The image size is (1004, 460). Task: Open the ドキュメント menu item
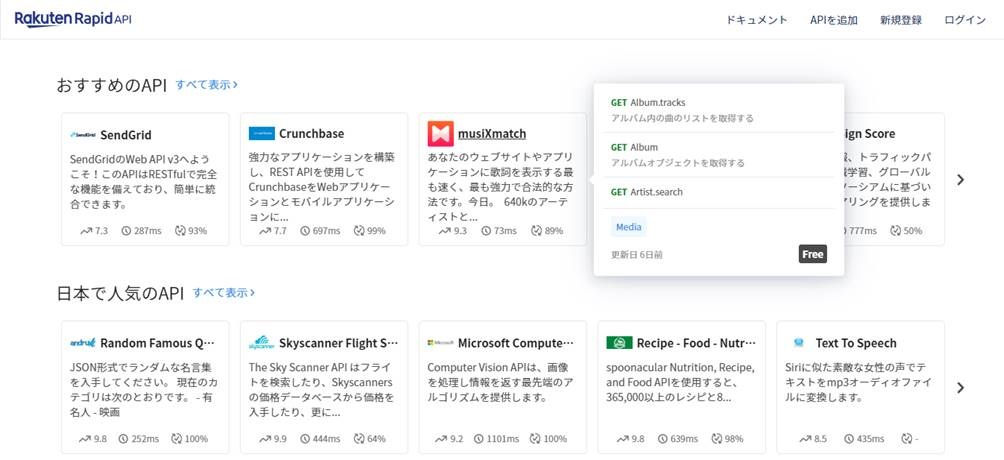pos(757,20)
